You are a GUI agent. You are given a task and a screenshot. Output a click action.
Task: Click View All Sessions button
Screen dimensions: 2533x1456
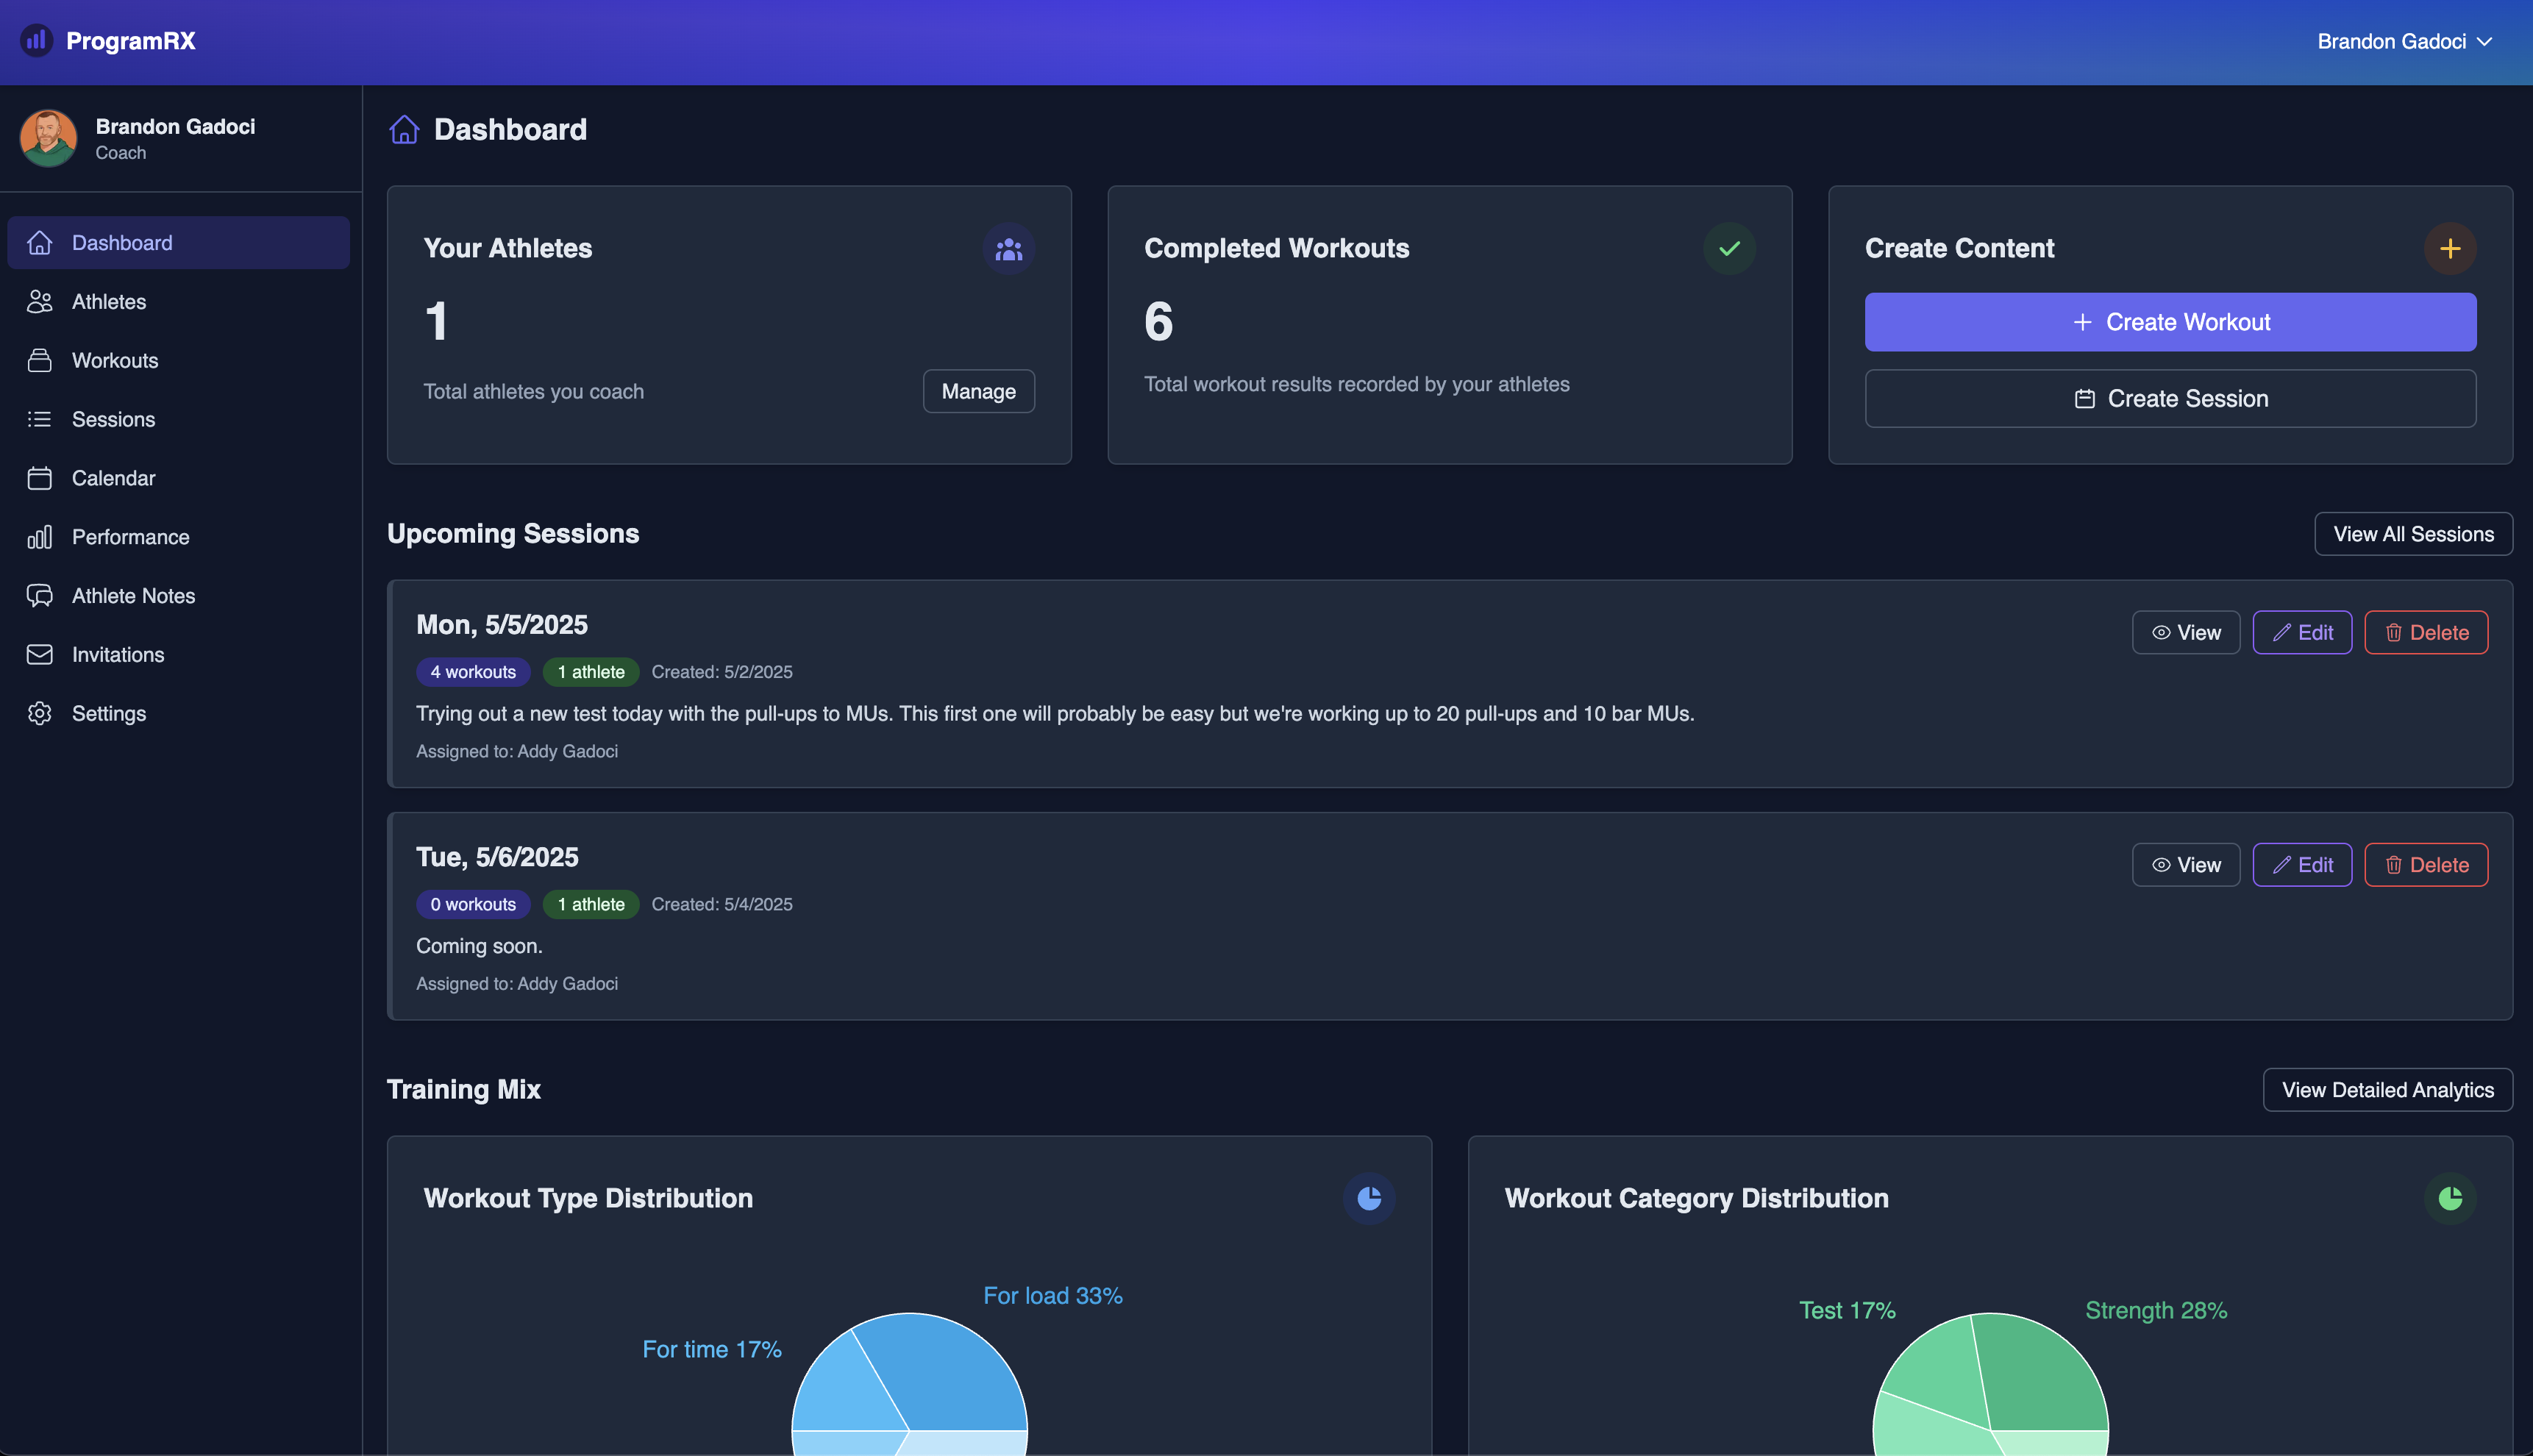pos(2413,534)
